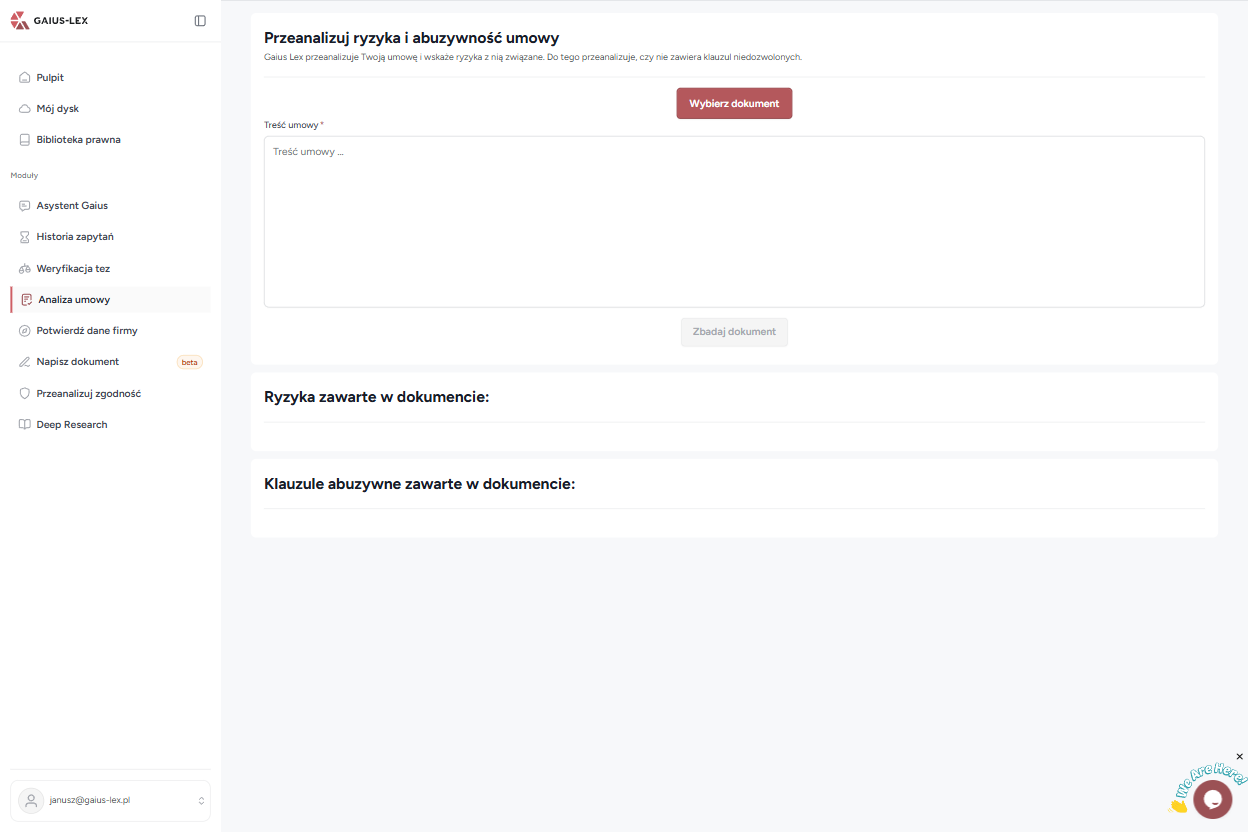Viewport: 1248px width, 832px height.
Task: Open the Analiza umowy module
Action: click(x=72, y=299)
